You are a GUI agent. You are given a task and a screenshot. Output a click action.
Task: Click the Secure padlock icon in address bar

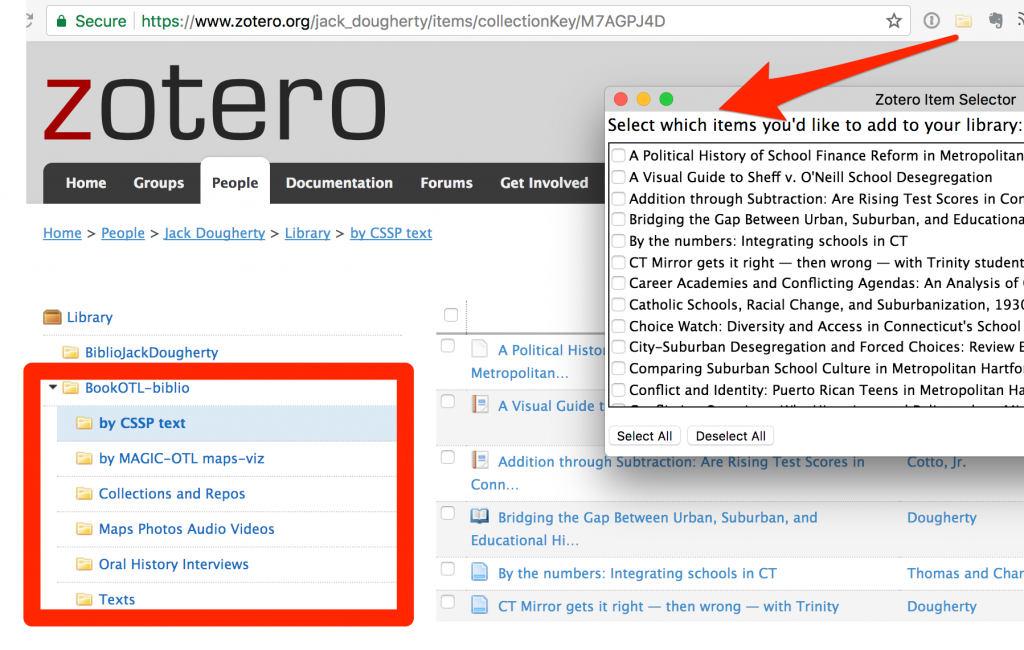point(61,21)
